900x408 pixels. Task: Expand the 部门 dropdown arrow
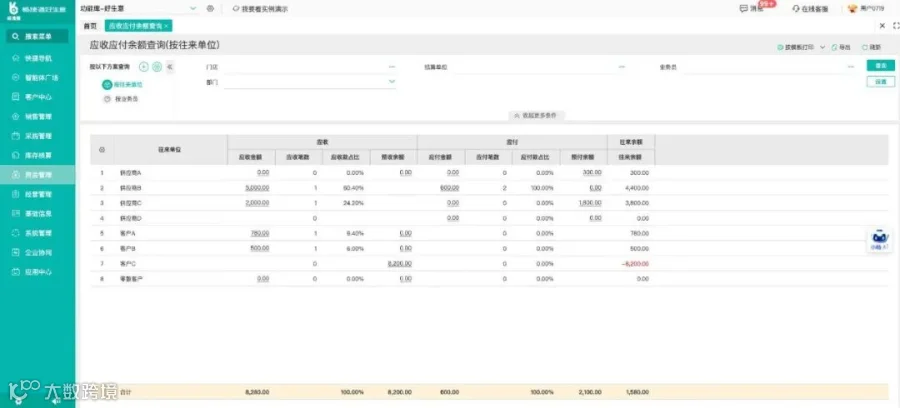click(392, 82)
